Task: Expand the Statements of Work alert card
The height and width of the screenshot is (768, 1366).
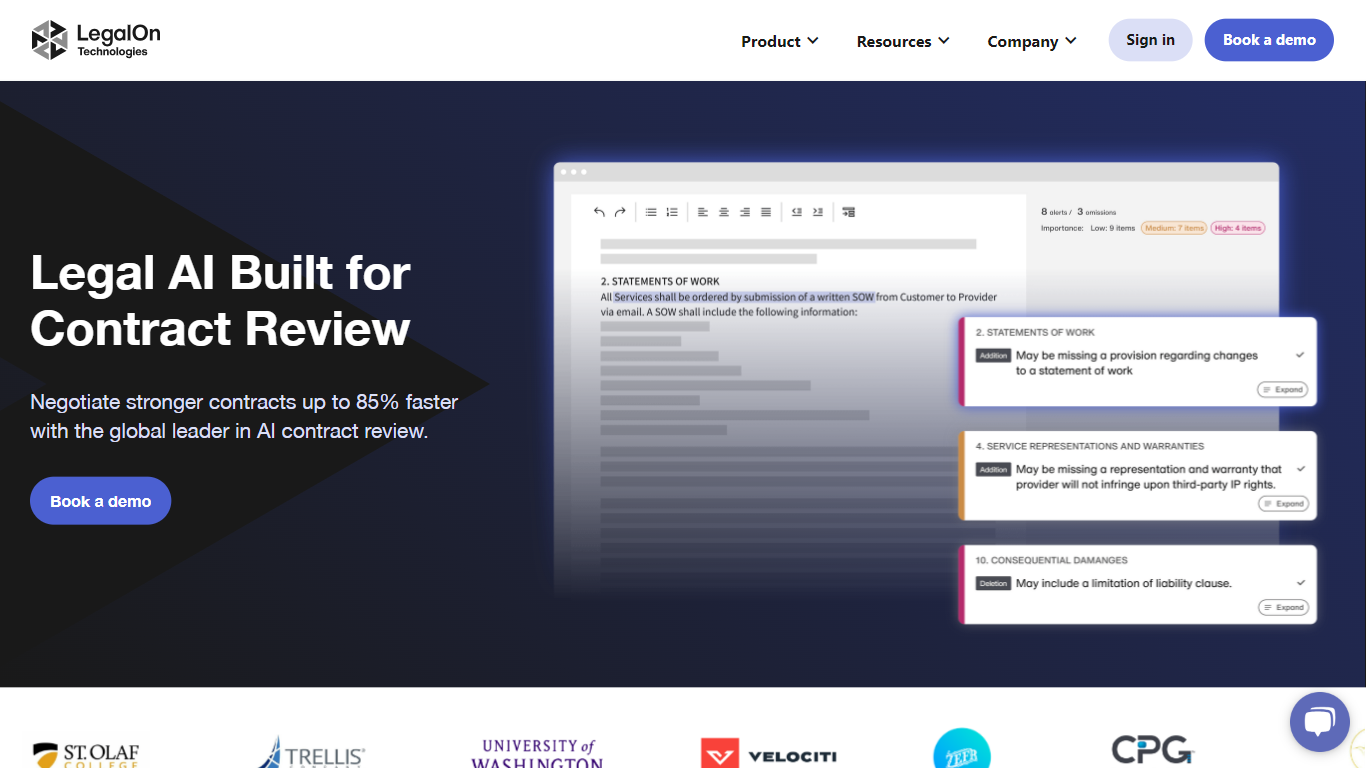Action: pos(1283,390)
